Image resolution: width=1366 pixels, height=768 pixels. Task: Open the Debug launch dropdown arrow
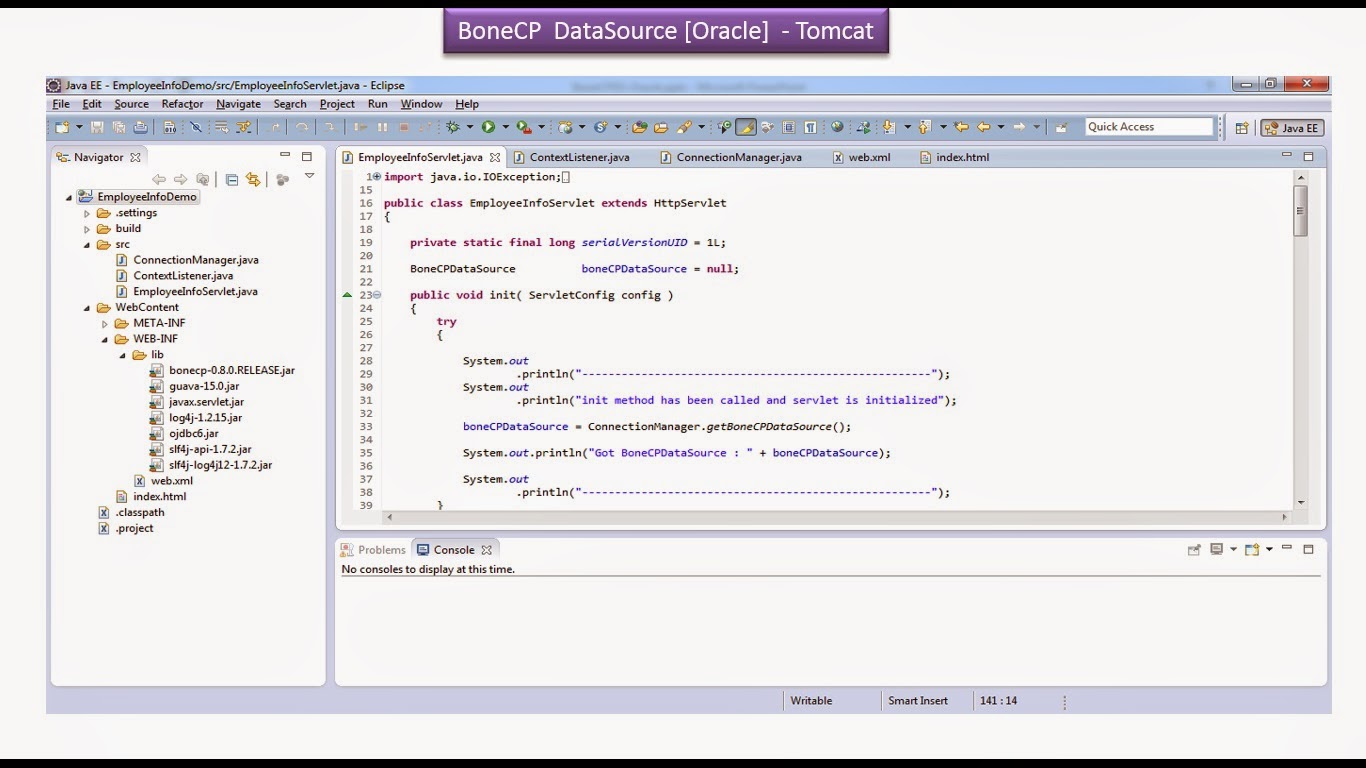tap(469, 127)
